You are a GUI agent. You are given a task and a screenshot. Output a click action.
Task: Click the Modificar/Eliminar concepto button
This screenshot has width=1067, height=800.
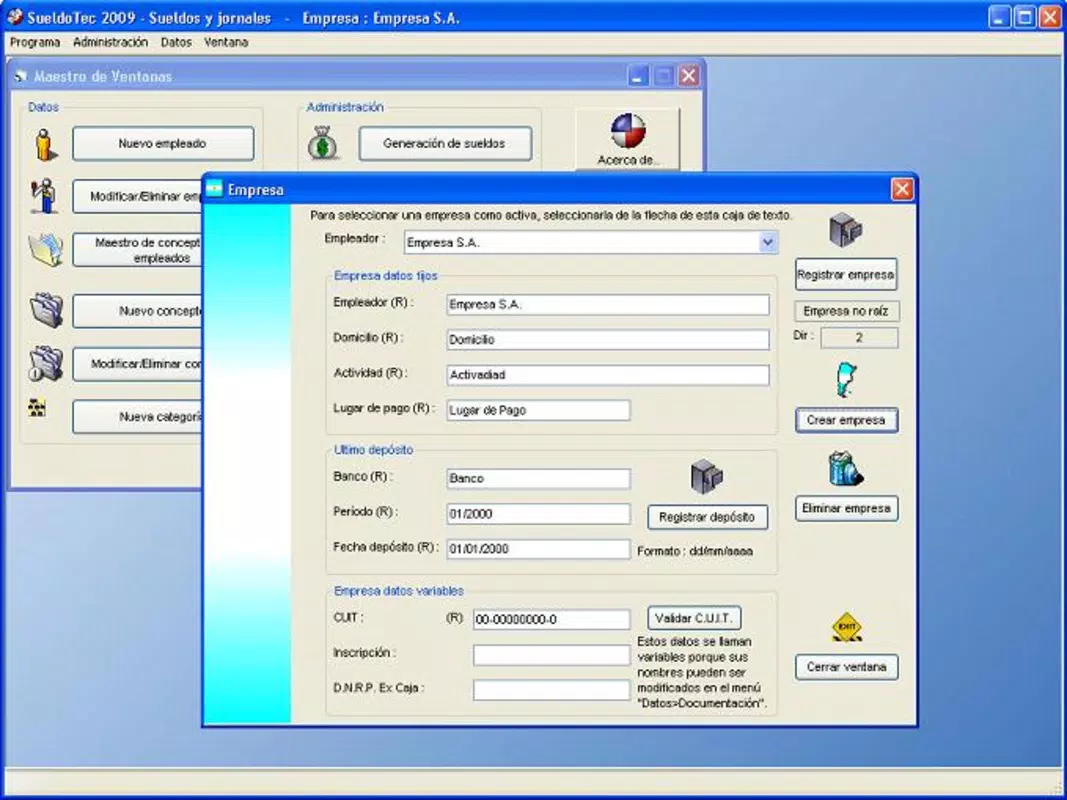pos(138,364)
